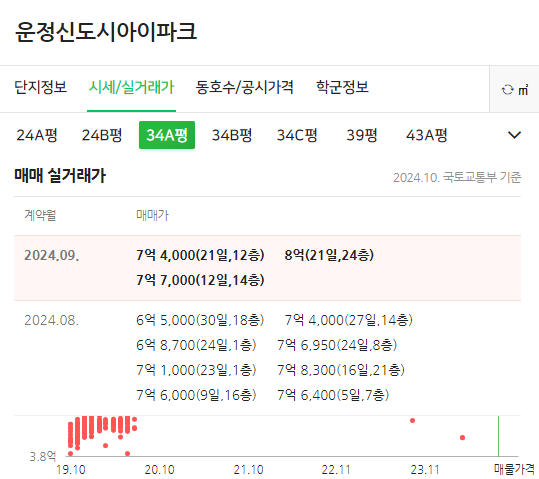Open the 학군정보 tab
The height and width of the screenshot is (479, 539).
pyautogui.click(x=342, y=87)
